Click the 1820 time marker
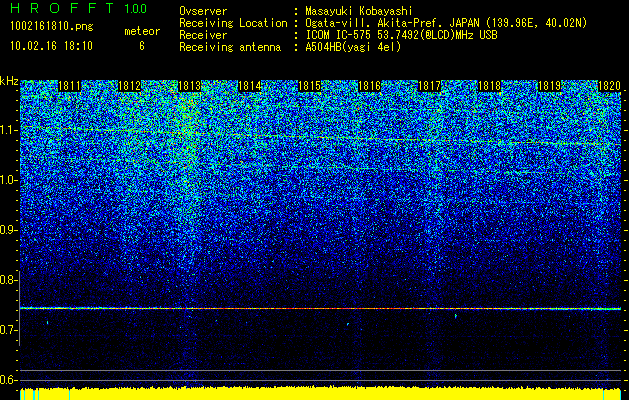629x400 pixels. 609,86
